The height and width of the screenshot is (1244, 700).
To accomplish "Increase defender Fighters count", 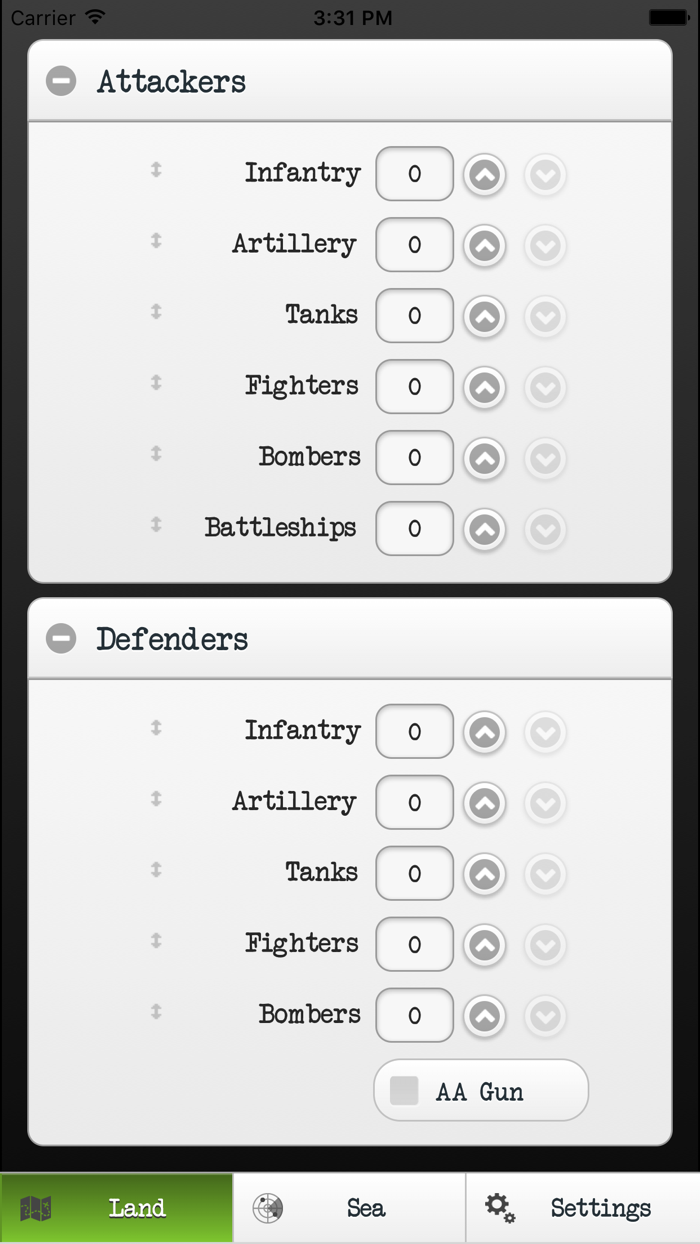I will click(x=484, y=944).
